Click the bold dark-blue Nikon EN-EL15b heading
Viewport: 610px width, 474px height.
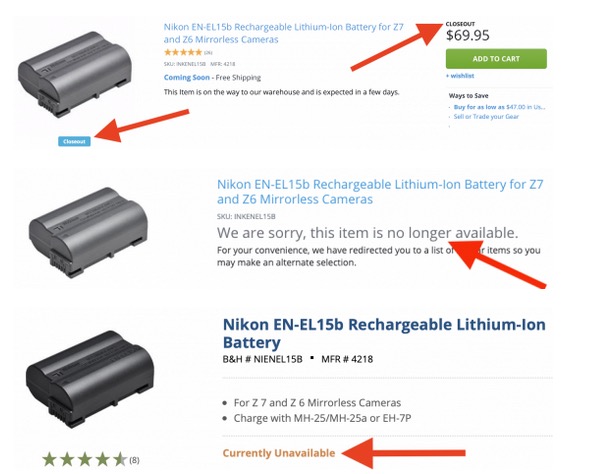point(384,334)
